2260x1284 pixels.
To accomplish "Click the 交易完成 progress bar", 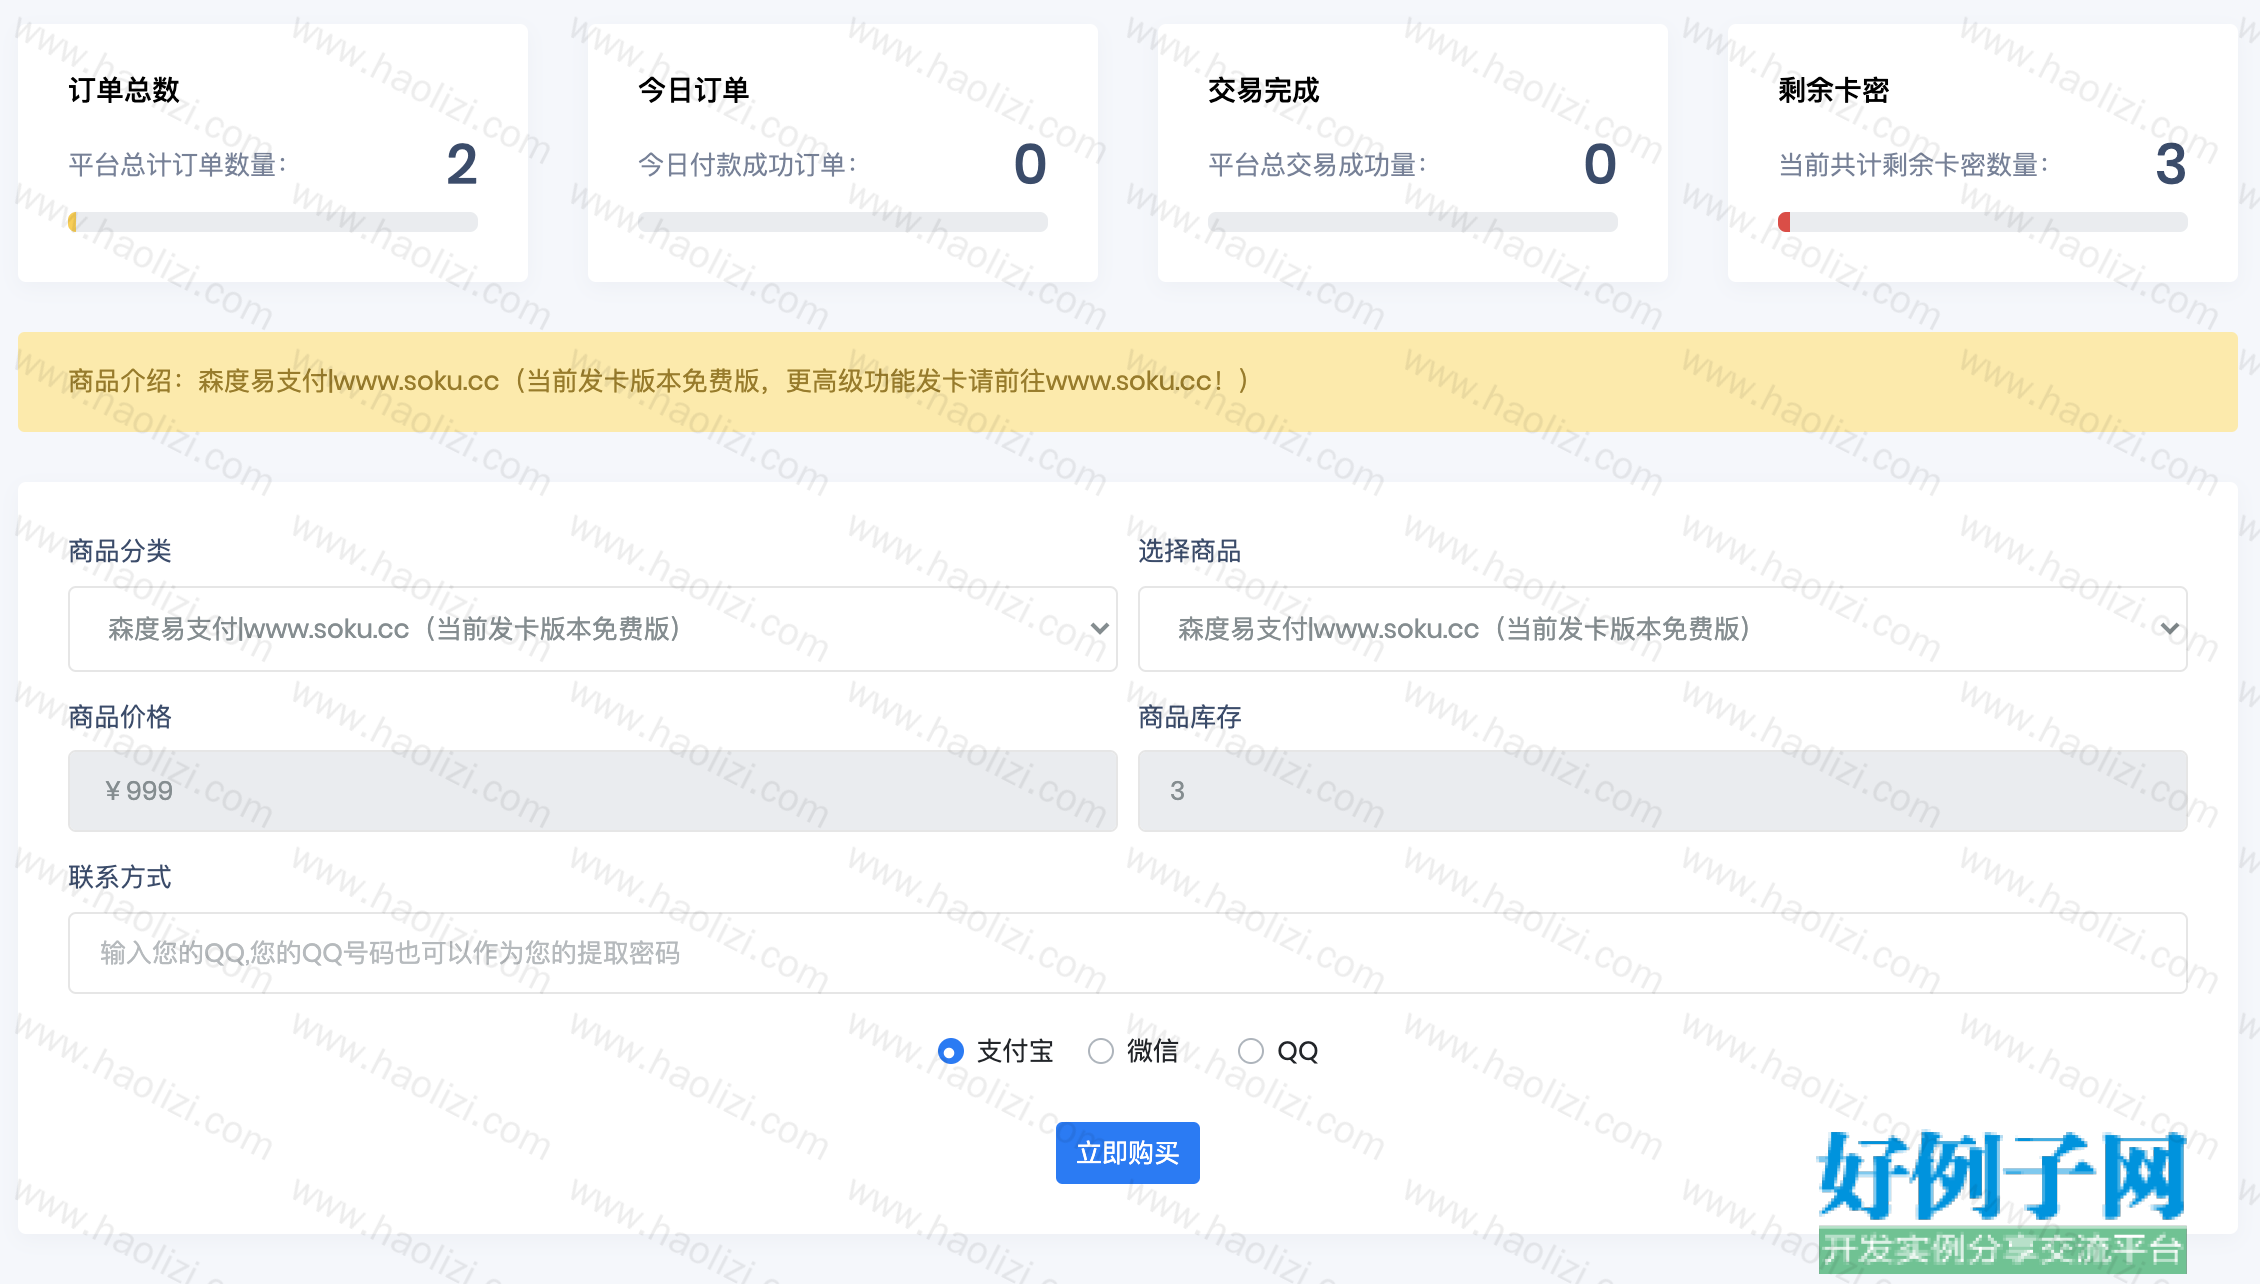I will (x=1413, y=222).
